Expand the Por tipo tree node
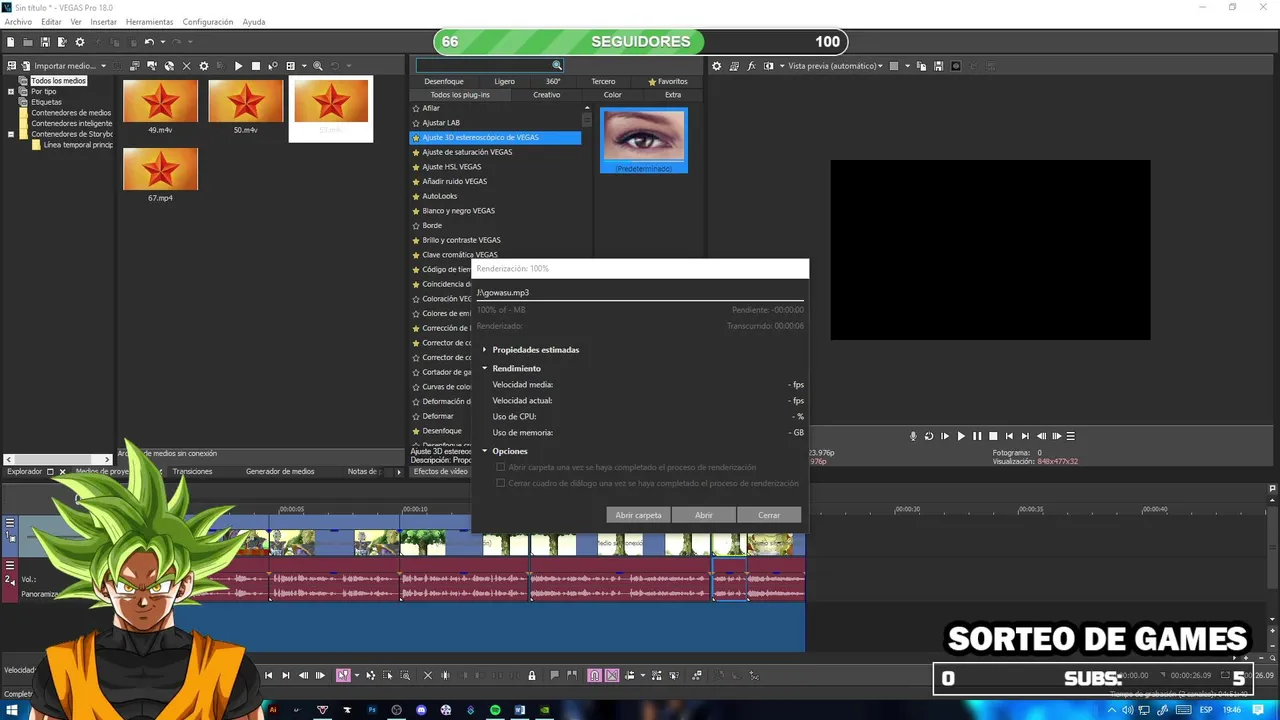The width and height of the screenshot is (1280, 720). pyautogui.click(x=11, y=91)
